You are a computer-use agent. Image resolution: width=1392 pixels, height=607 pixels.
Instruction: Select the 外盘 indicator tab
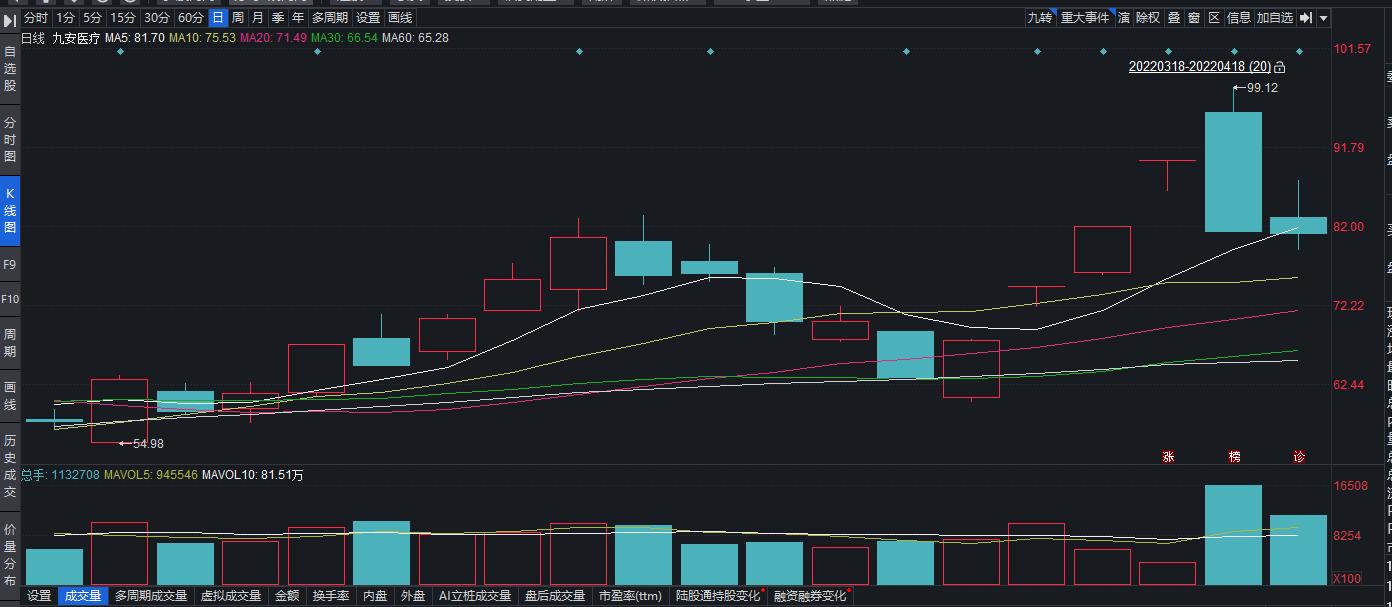pyautogui.click(x=412, y=596)
